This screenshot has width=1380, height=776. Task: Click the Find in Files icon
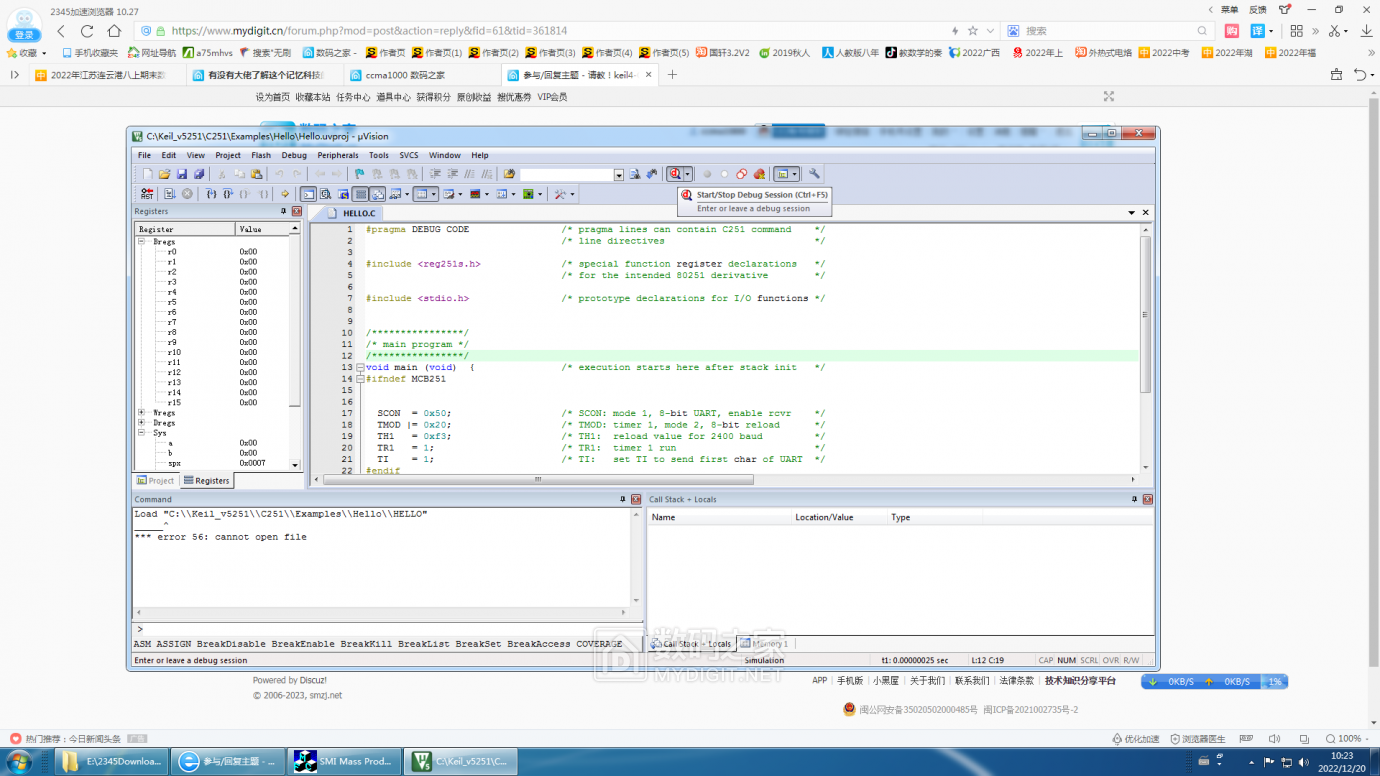point(509,174)
